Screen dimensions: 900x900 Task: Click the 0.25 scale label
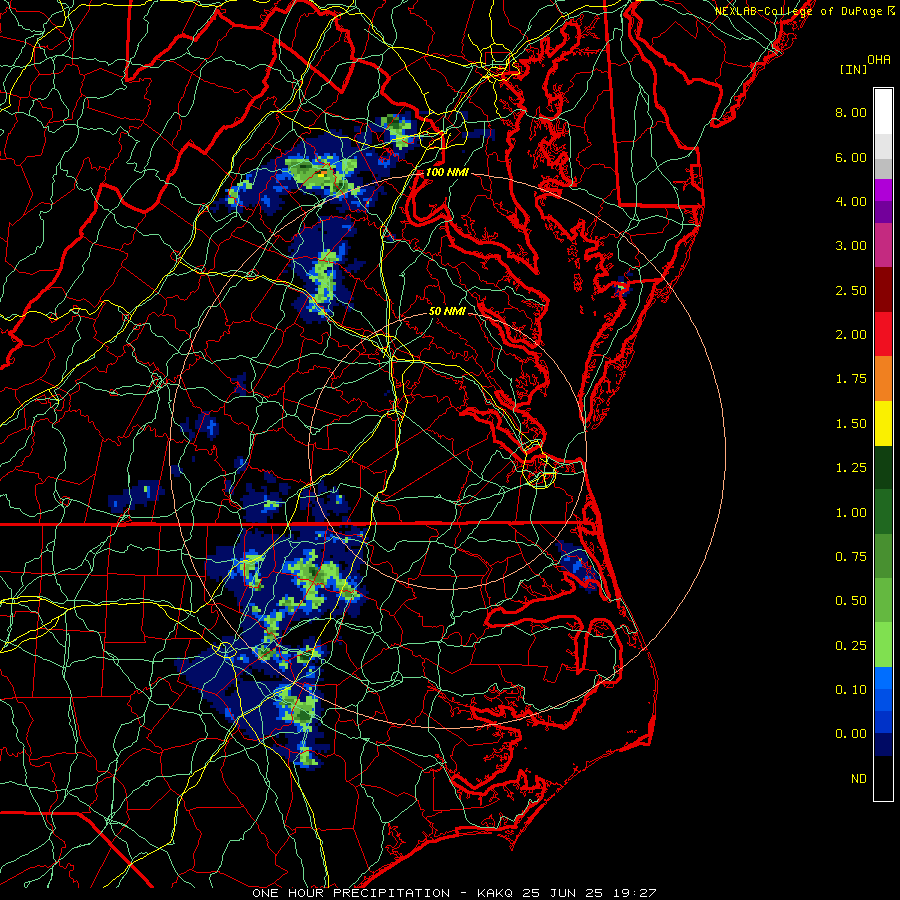coord(851,646)
